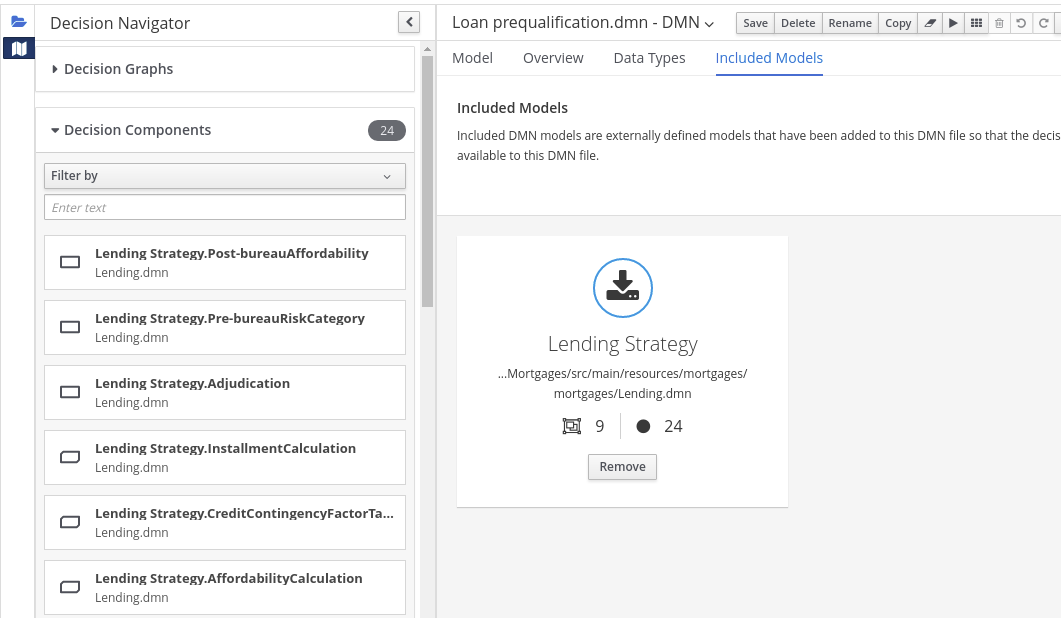Open the Filter by dropdown
This screenshot has width=1061, height=618.
tap(225, 176)
